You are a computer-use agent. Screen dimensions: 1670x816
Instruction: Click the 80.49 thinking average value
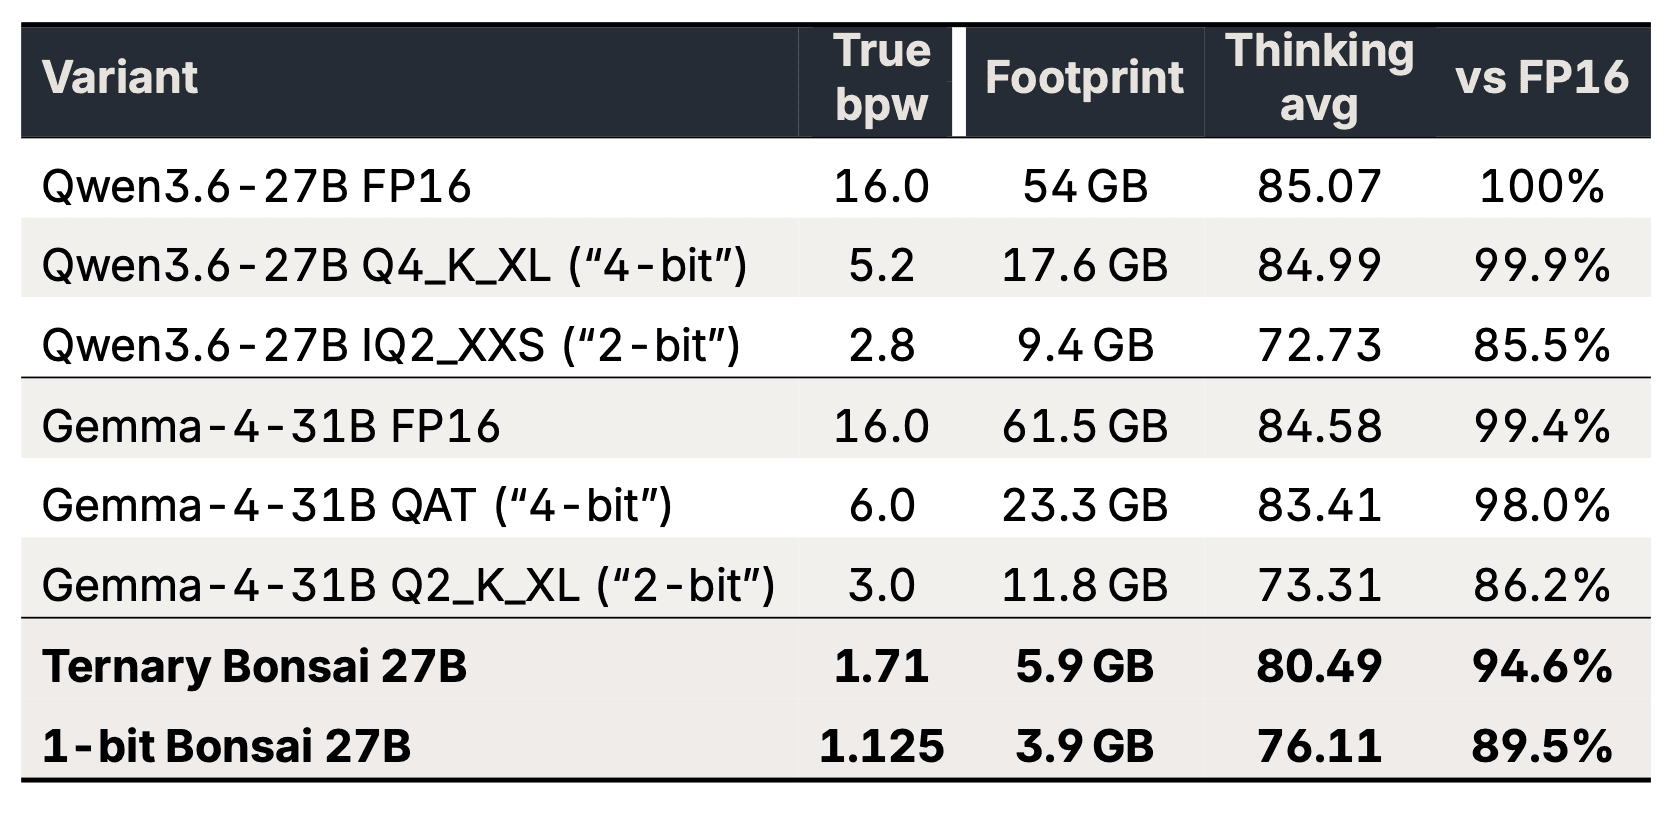(1320, 666)
